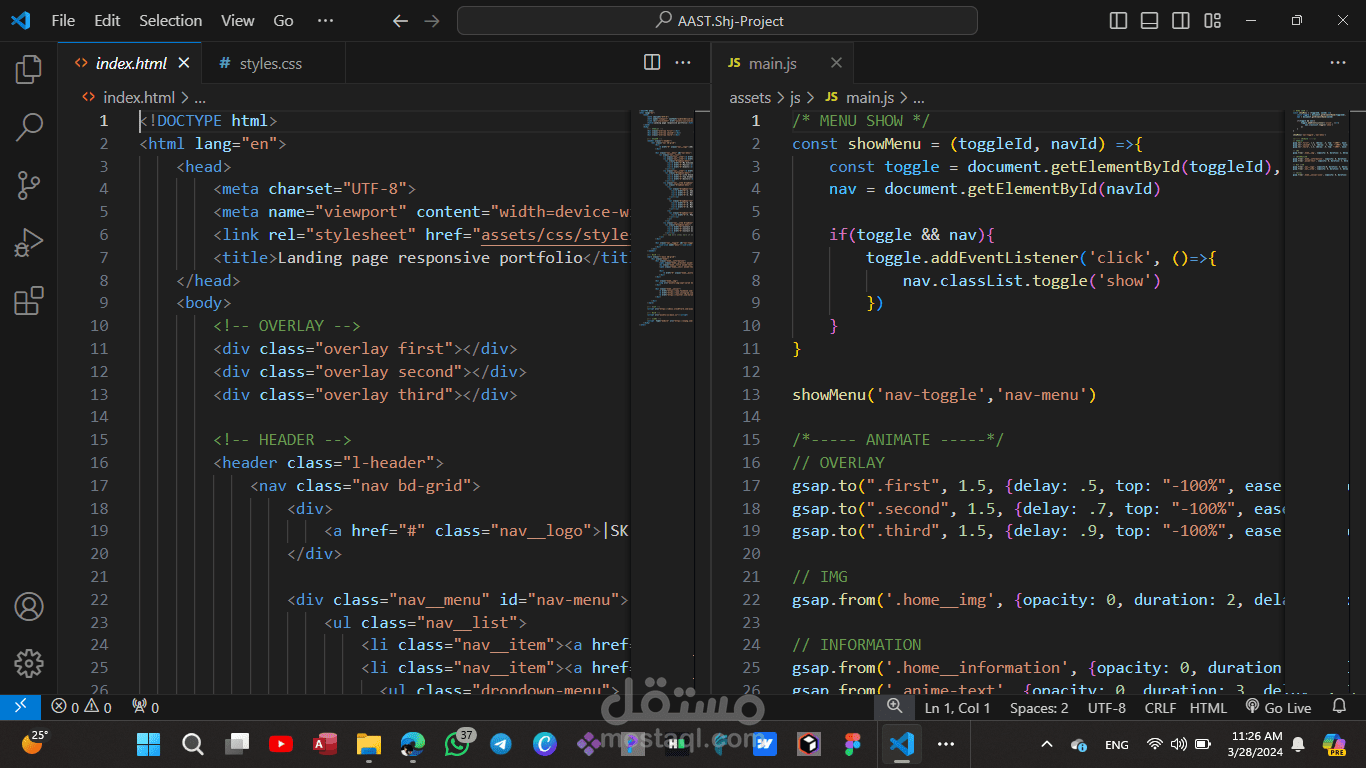Expand the index.html breadcrumb
The width and height of the screenshot is (1366, 768).
(x=139, y=97)
